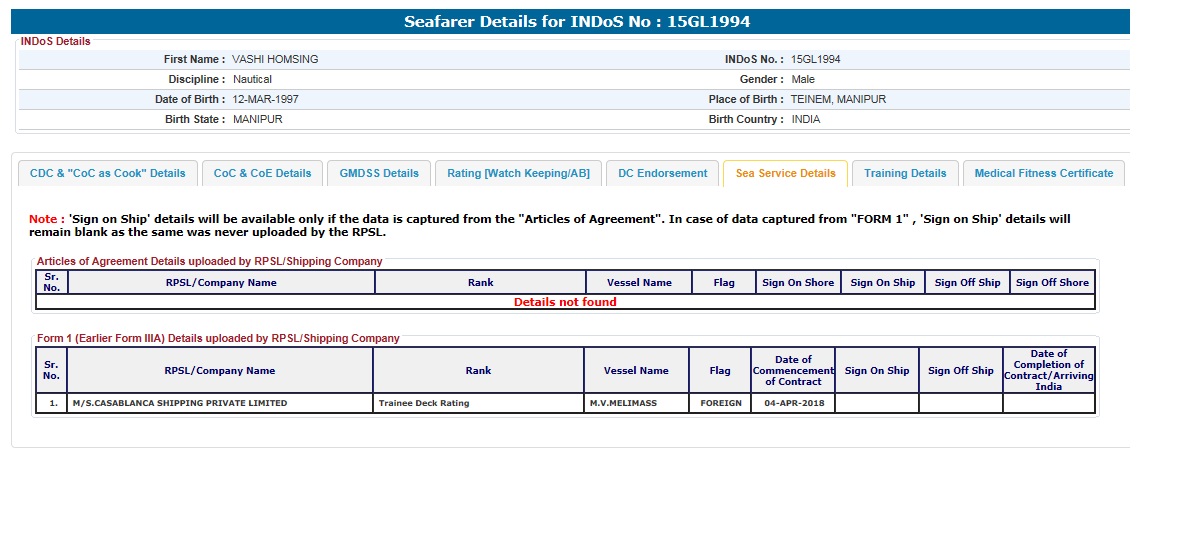
Task: Click the red 'Details not found' message
Action: pos(565,302)
